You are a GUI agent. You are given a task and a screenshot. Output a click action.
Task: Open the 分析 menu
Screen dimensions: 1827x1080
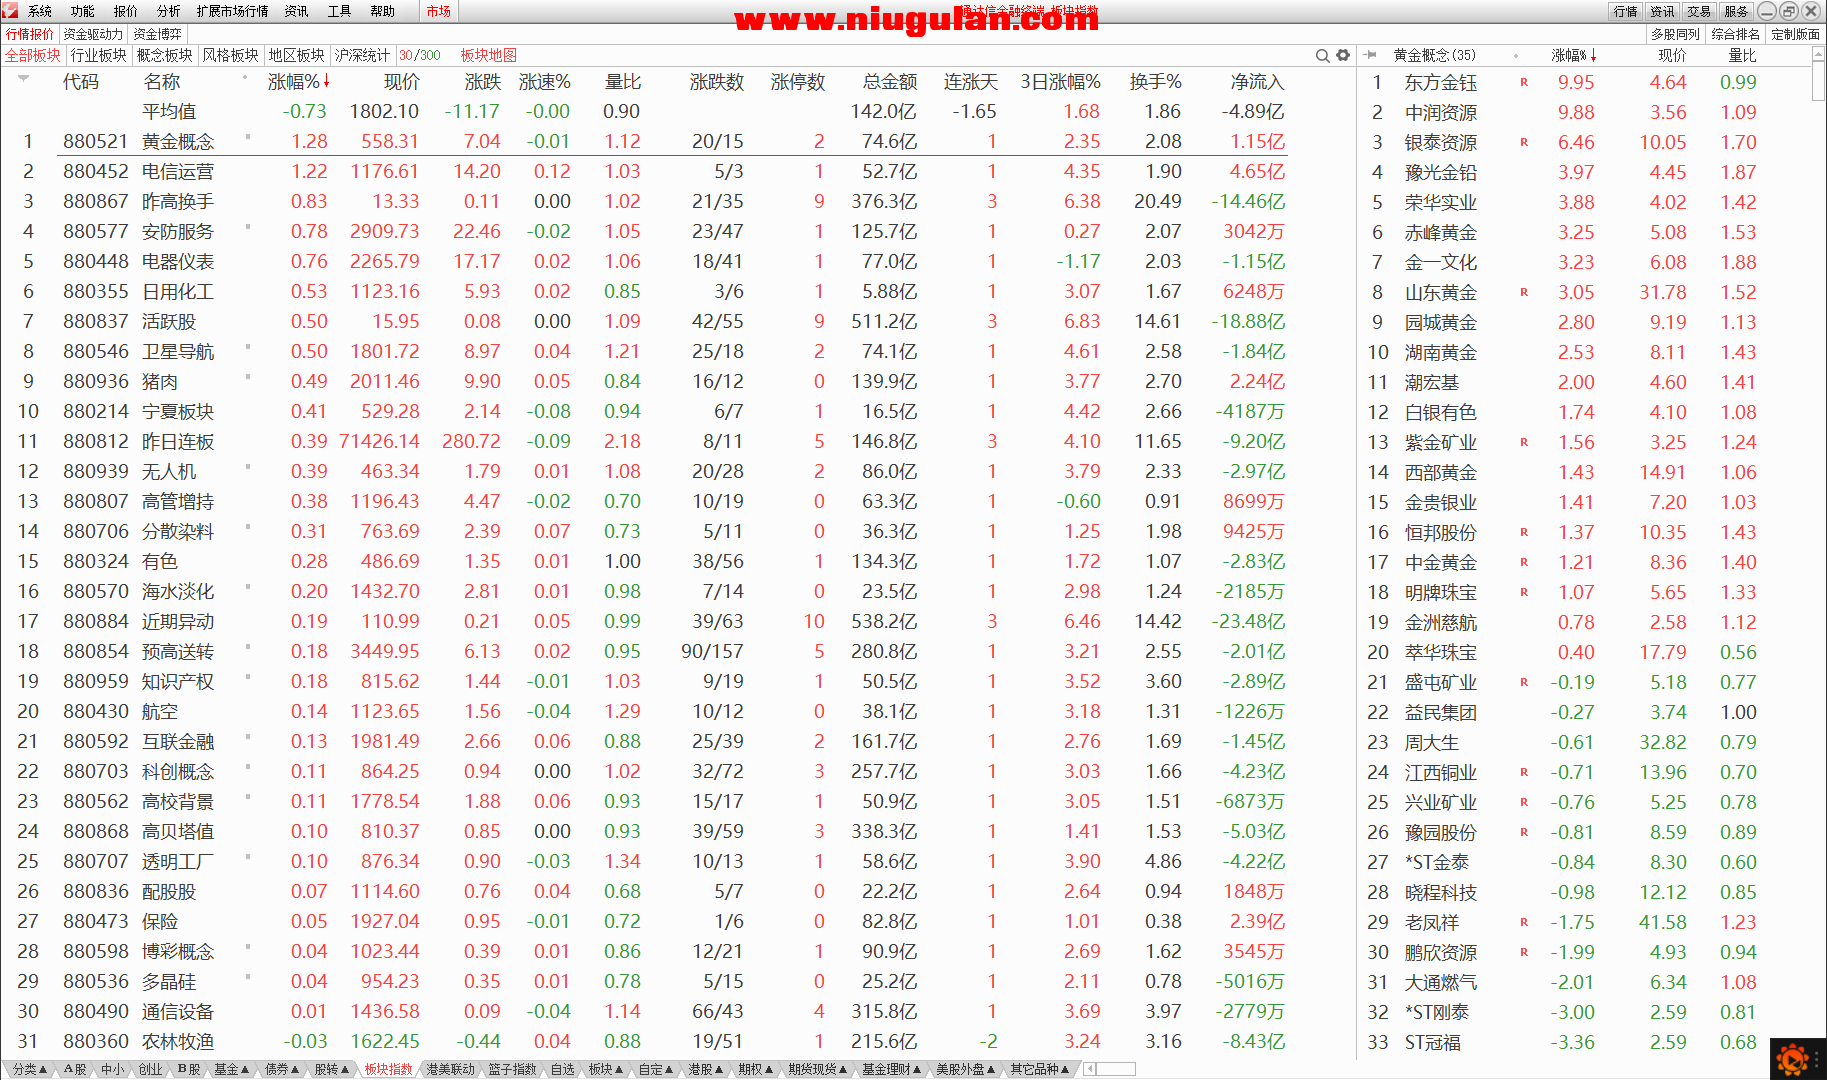click(x=168, y=11)
